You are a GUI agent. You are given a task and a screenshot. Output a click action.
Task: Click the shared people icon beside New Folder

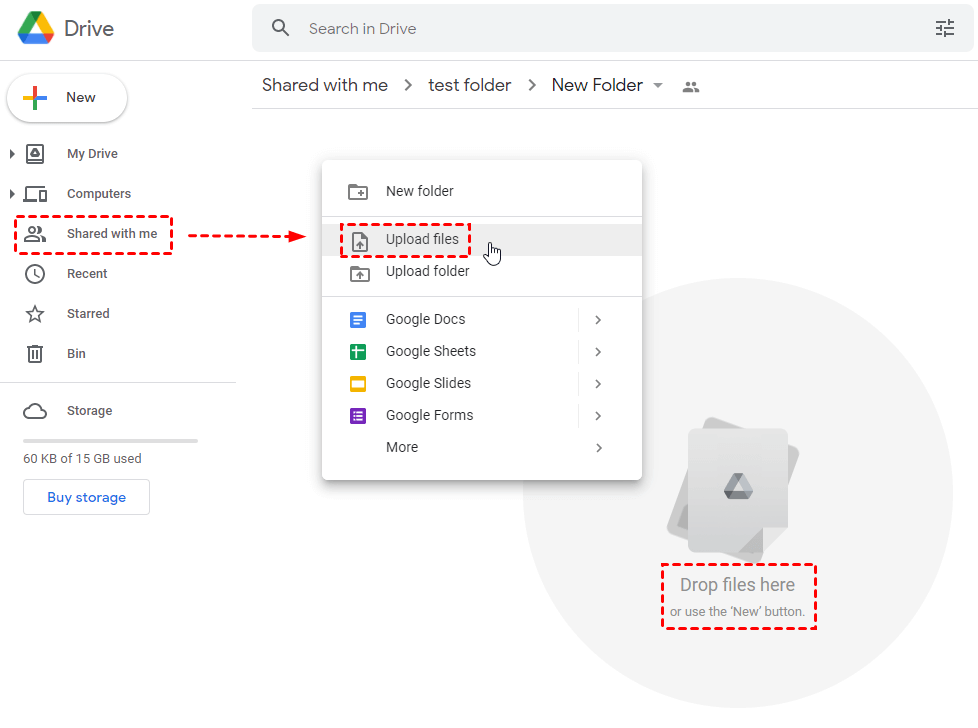690,87
